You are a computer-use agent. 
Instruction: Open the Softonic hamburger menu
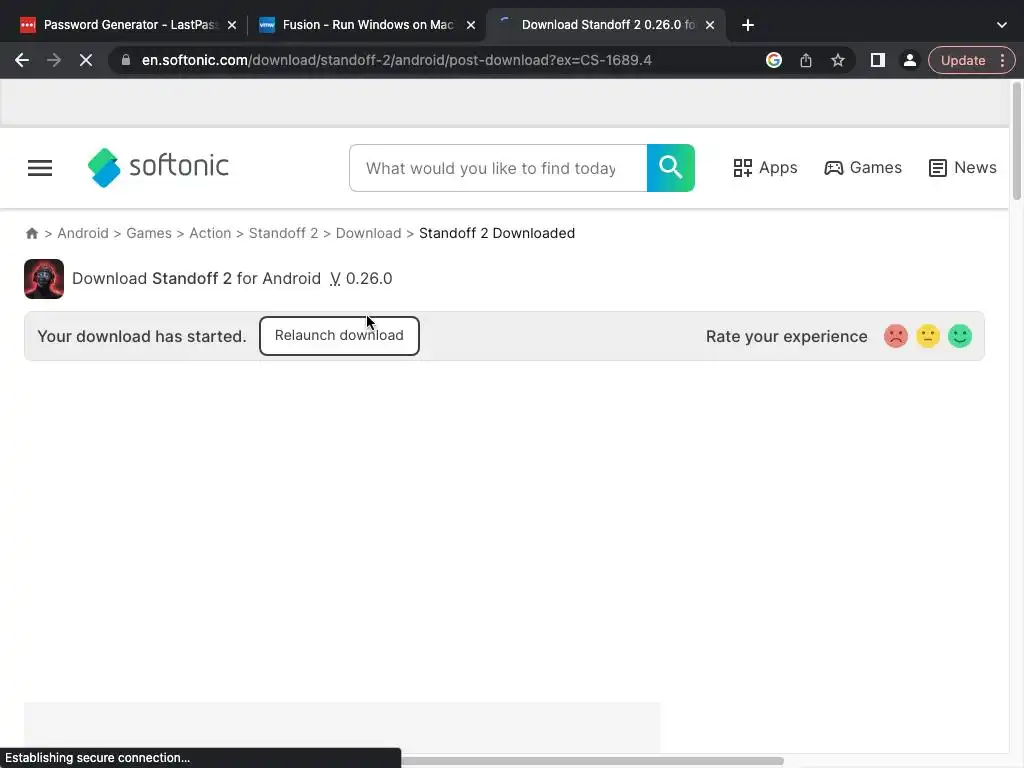point(40,168)
